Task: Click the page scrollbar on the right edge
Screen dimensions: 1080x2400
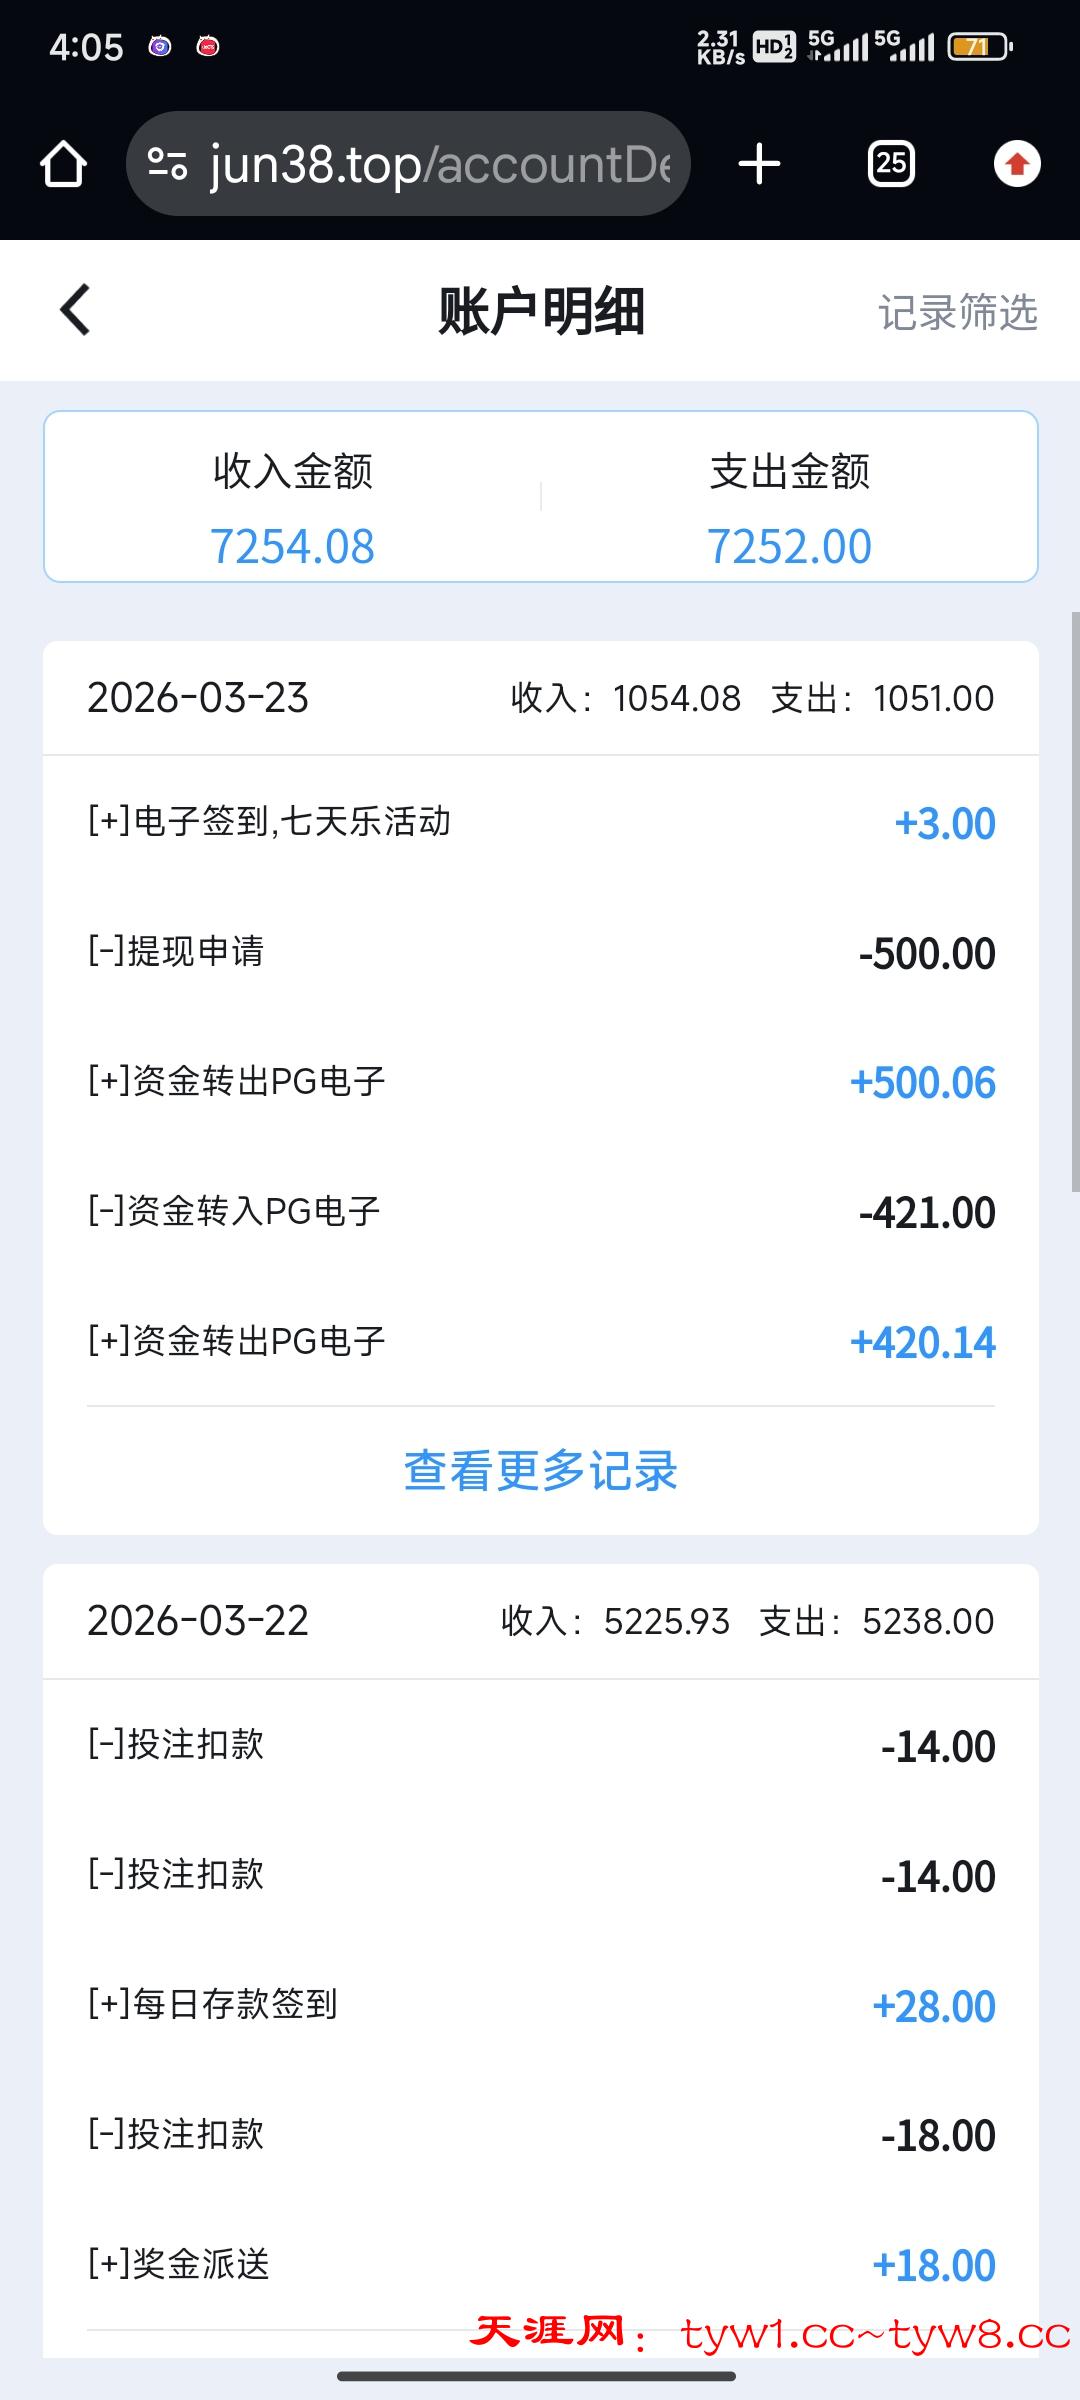Action: click(x=1075, y=900)
